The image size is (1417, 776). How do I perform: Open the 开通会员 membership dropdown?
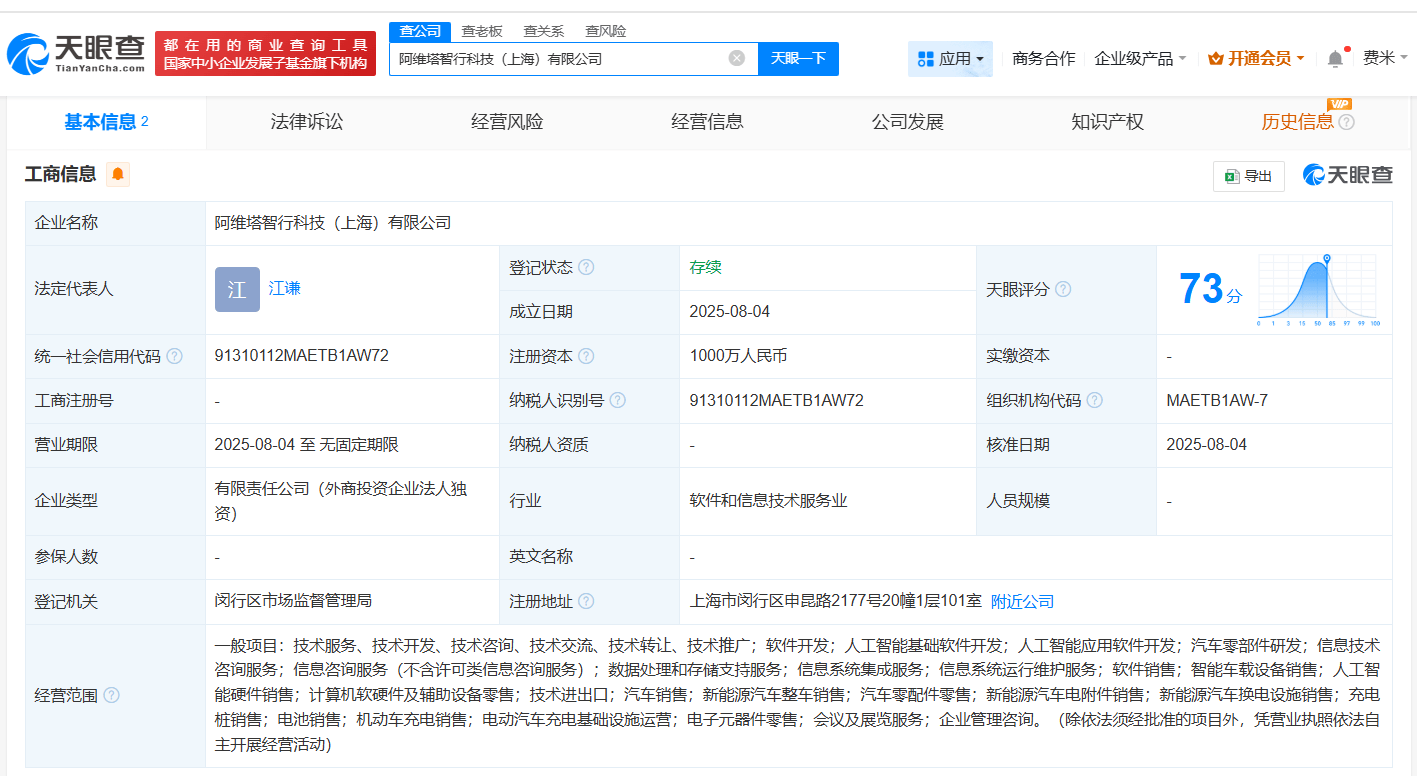point(1256,59)
